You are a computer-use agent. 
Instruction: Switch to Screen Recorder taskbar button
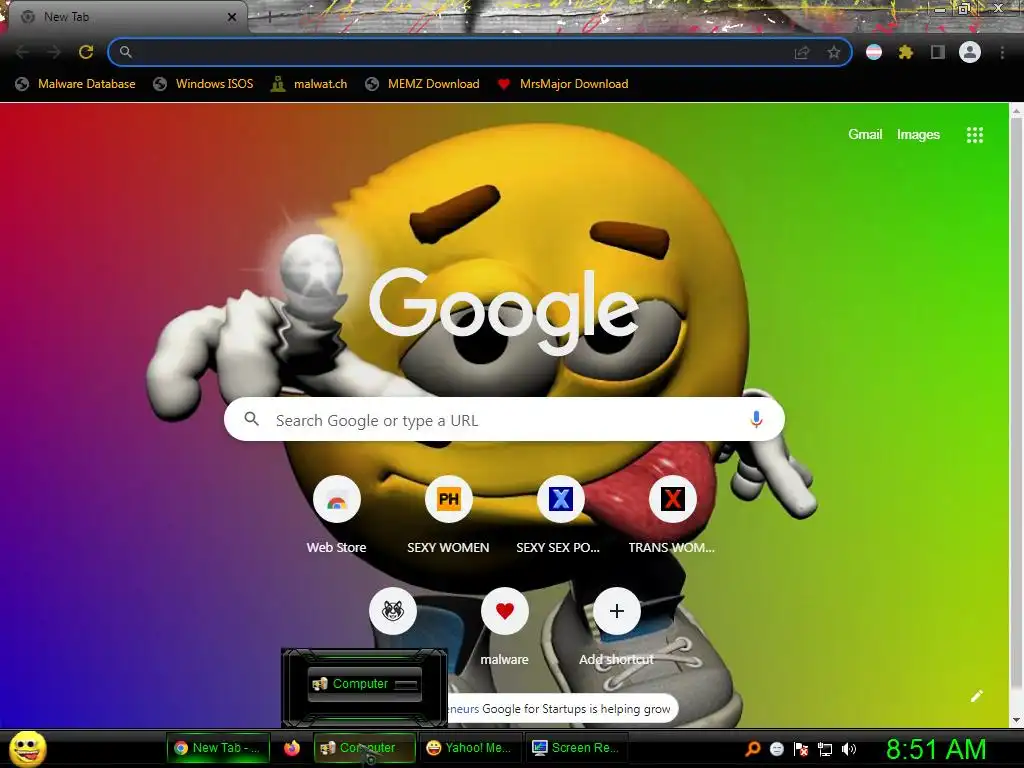pyautogui.click(x=577, y=748)
